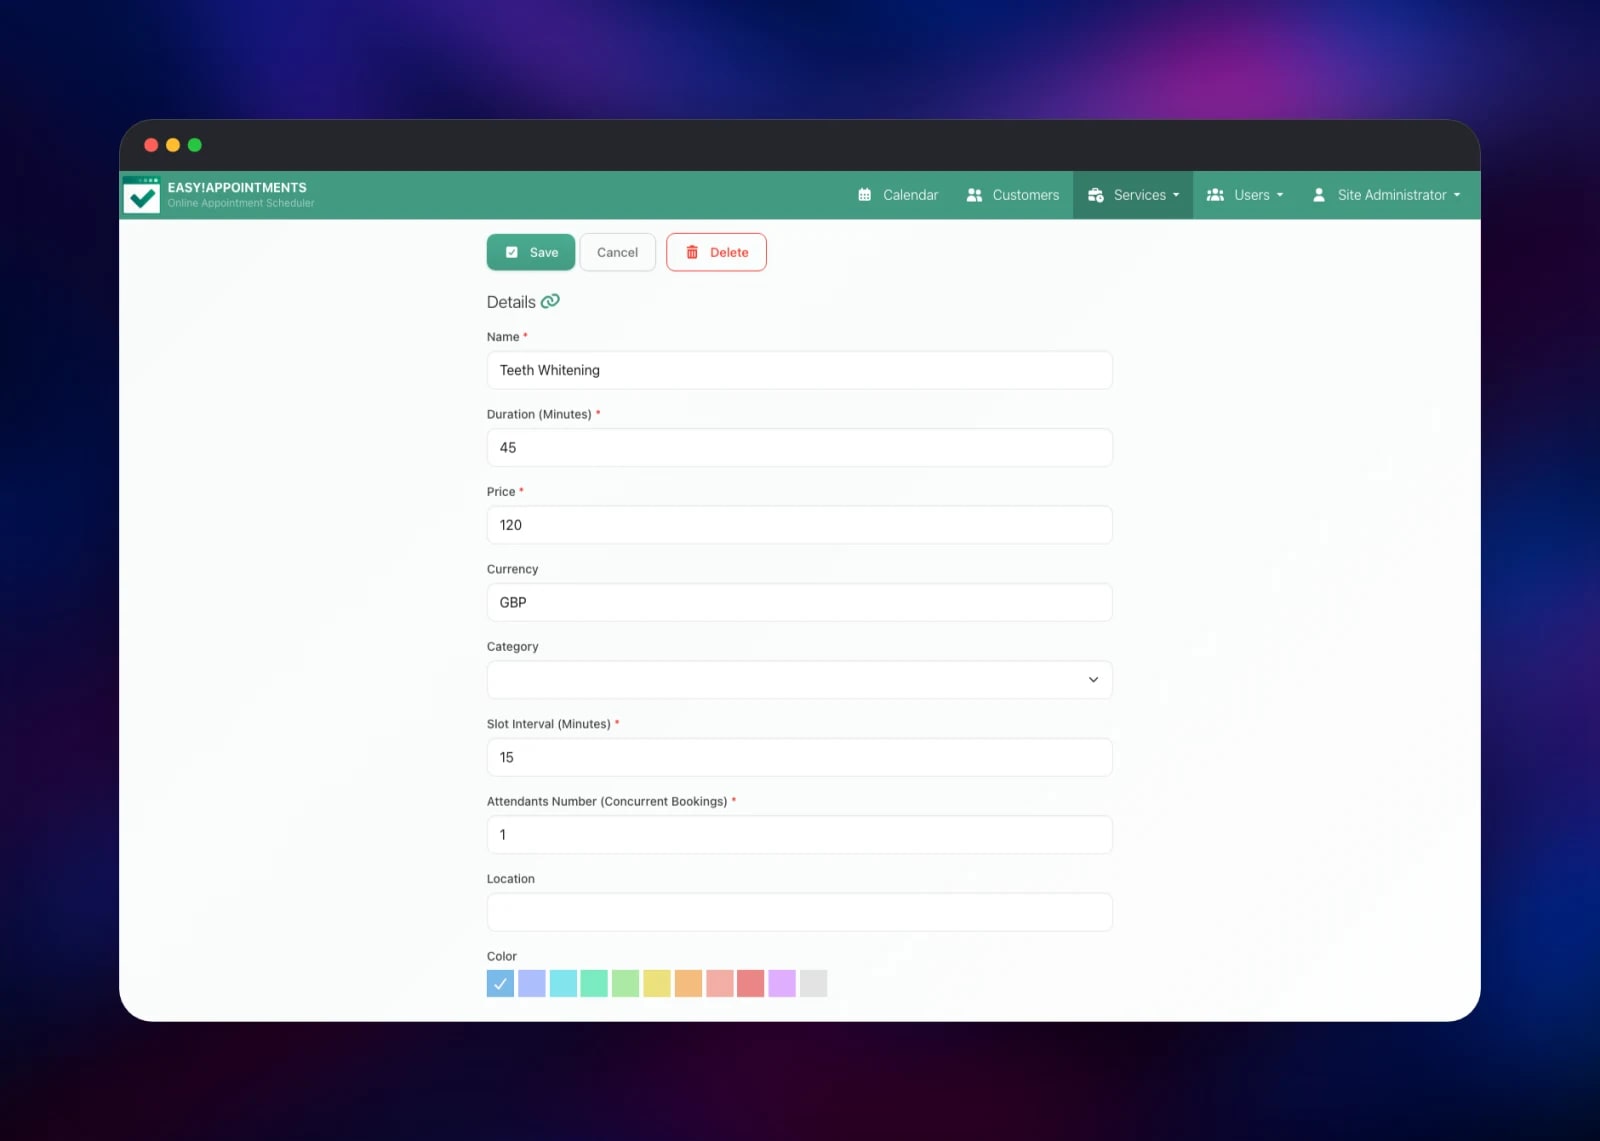Select the light gray color swatch
The width and height of the screenshot is (1600, 1141).
(813, 983)
